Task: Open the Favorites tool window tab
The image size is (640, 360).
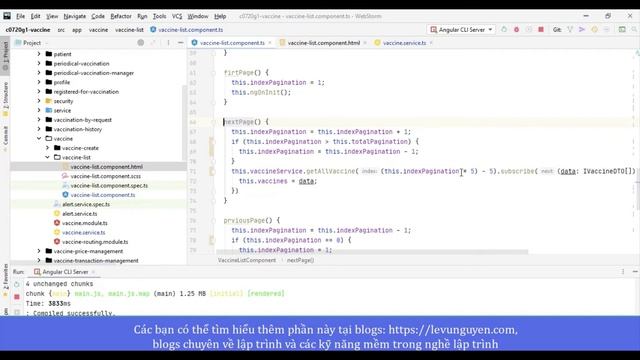Action: (x=5, y=279)
